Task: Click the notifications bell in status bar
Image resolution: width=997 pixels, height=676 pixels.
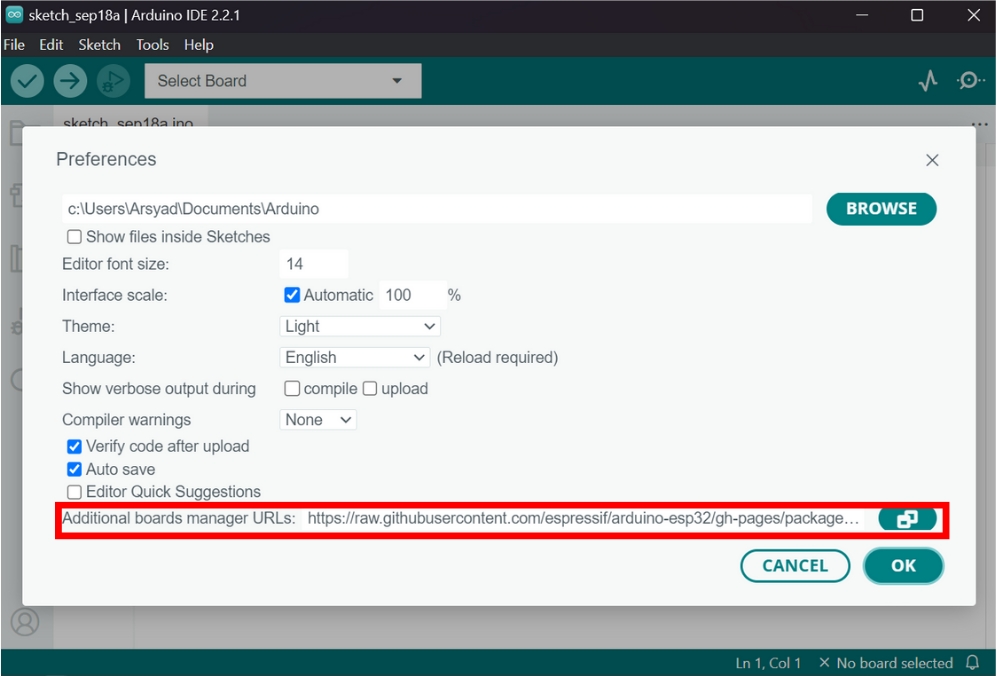Action: tap(972, 663)
